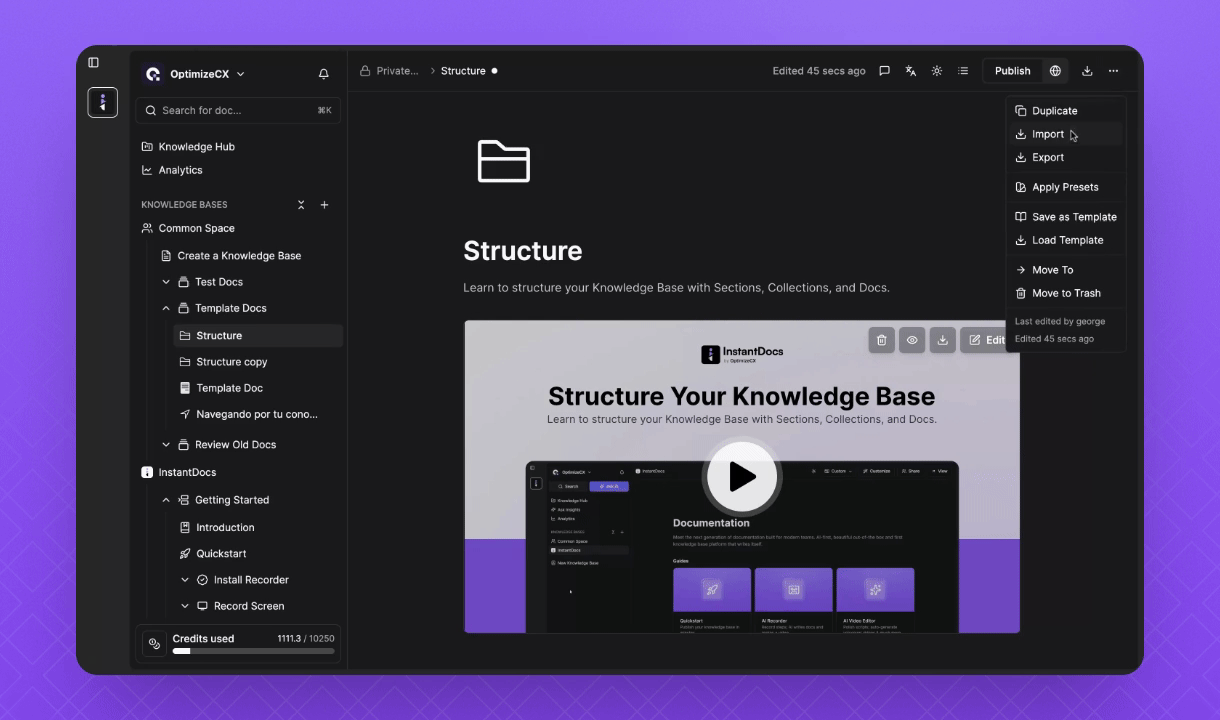This screenshot has height=720, width=1220.
Task: Click the Publish button
Action: (1012, 71)
